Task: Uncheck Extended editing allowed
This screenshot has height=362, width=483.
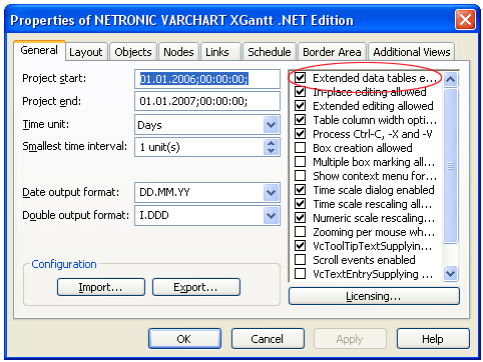Action: pyautogui.click(x=300, y=106)
